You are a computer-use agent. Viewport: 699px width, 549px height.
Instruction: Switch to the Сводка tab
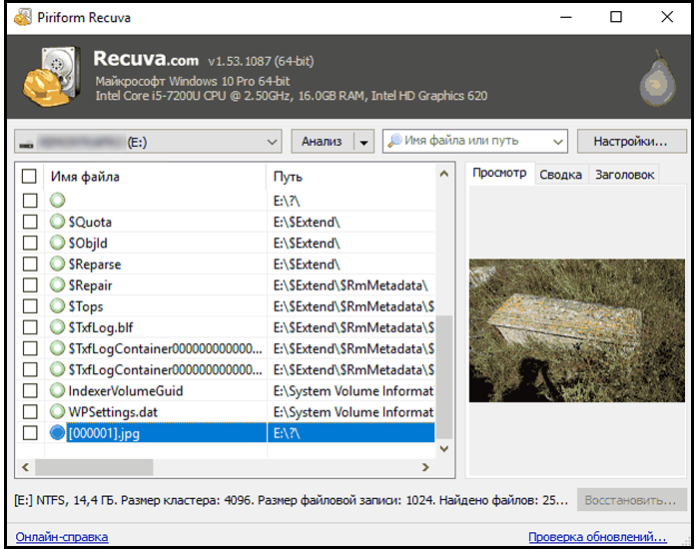[561, 174]
